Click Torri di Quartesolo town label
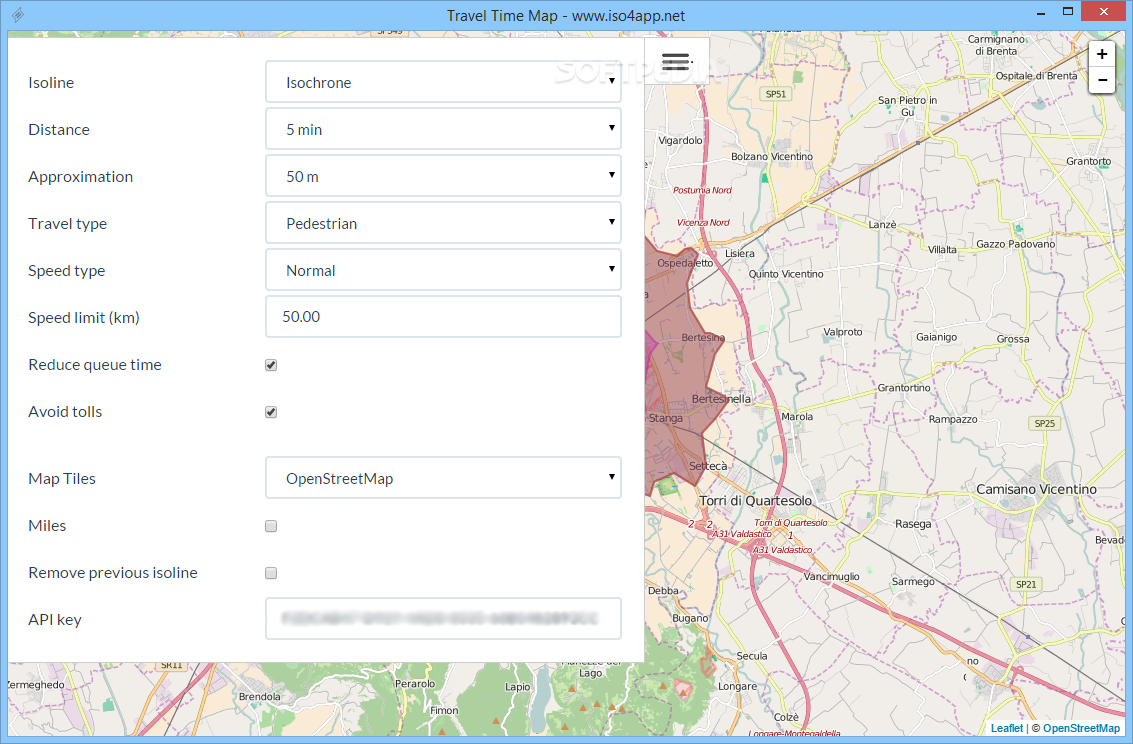The width and height of the screenshot is (1133, 744). tap(755, 501)
